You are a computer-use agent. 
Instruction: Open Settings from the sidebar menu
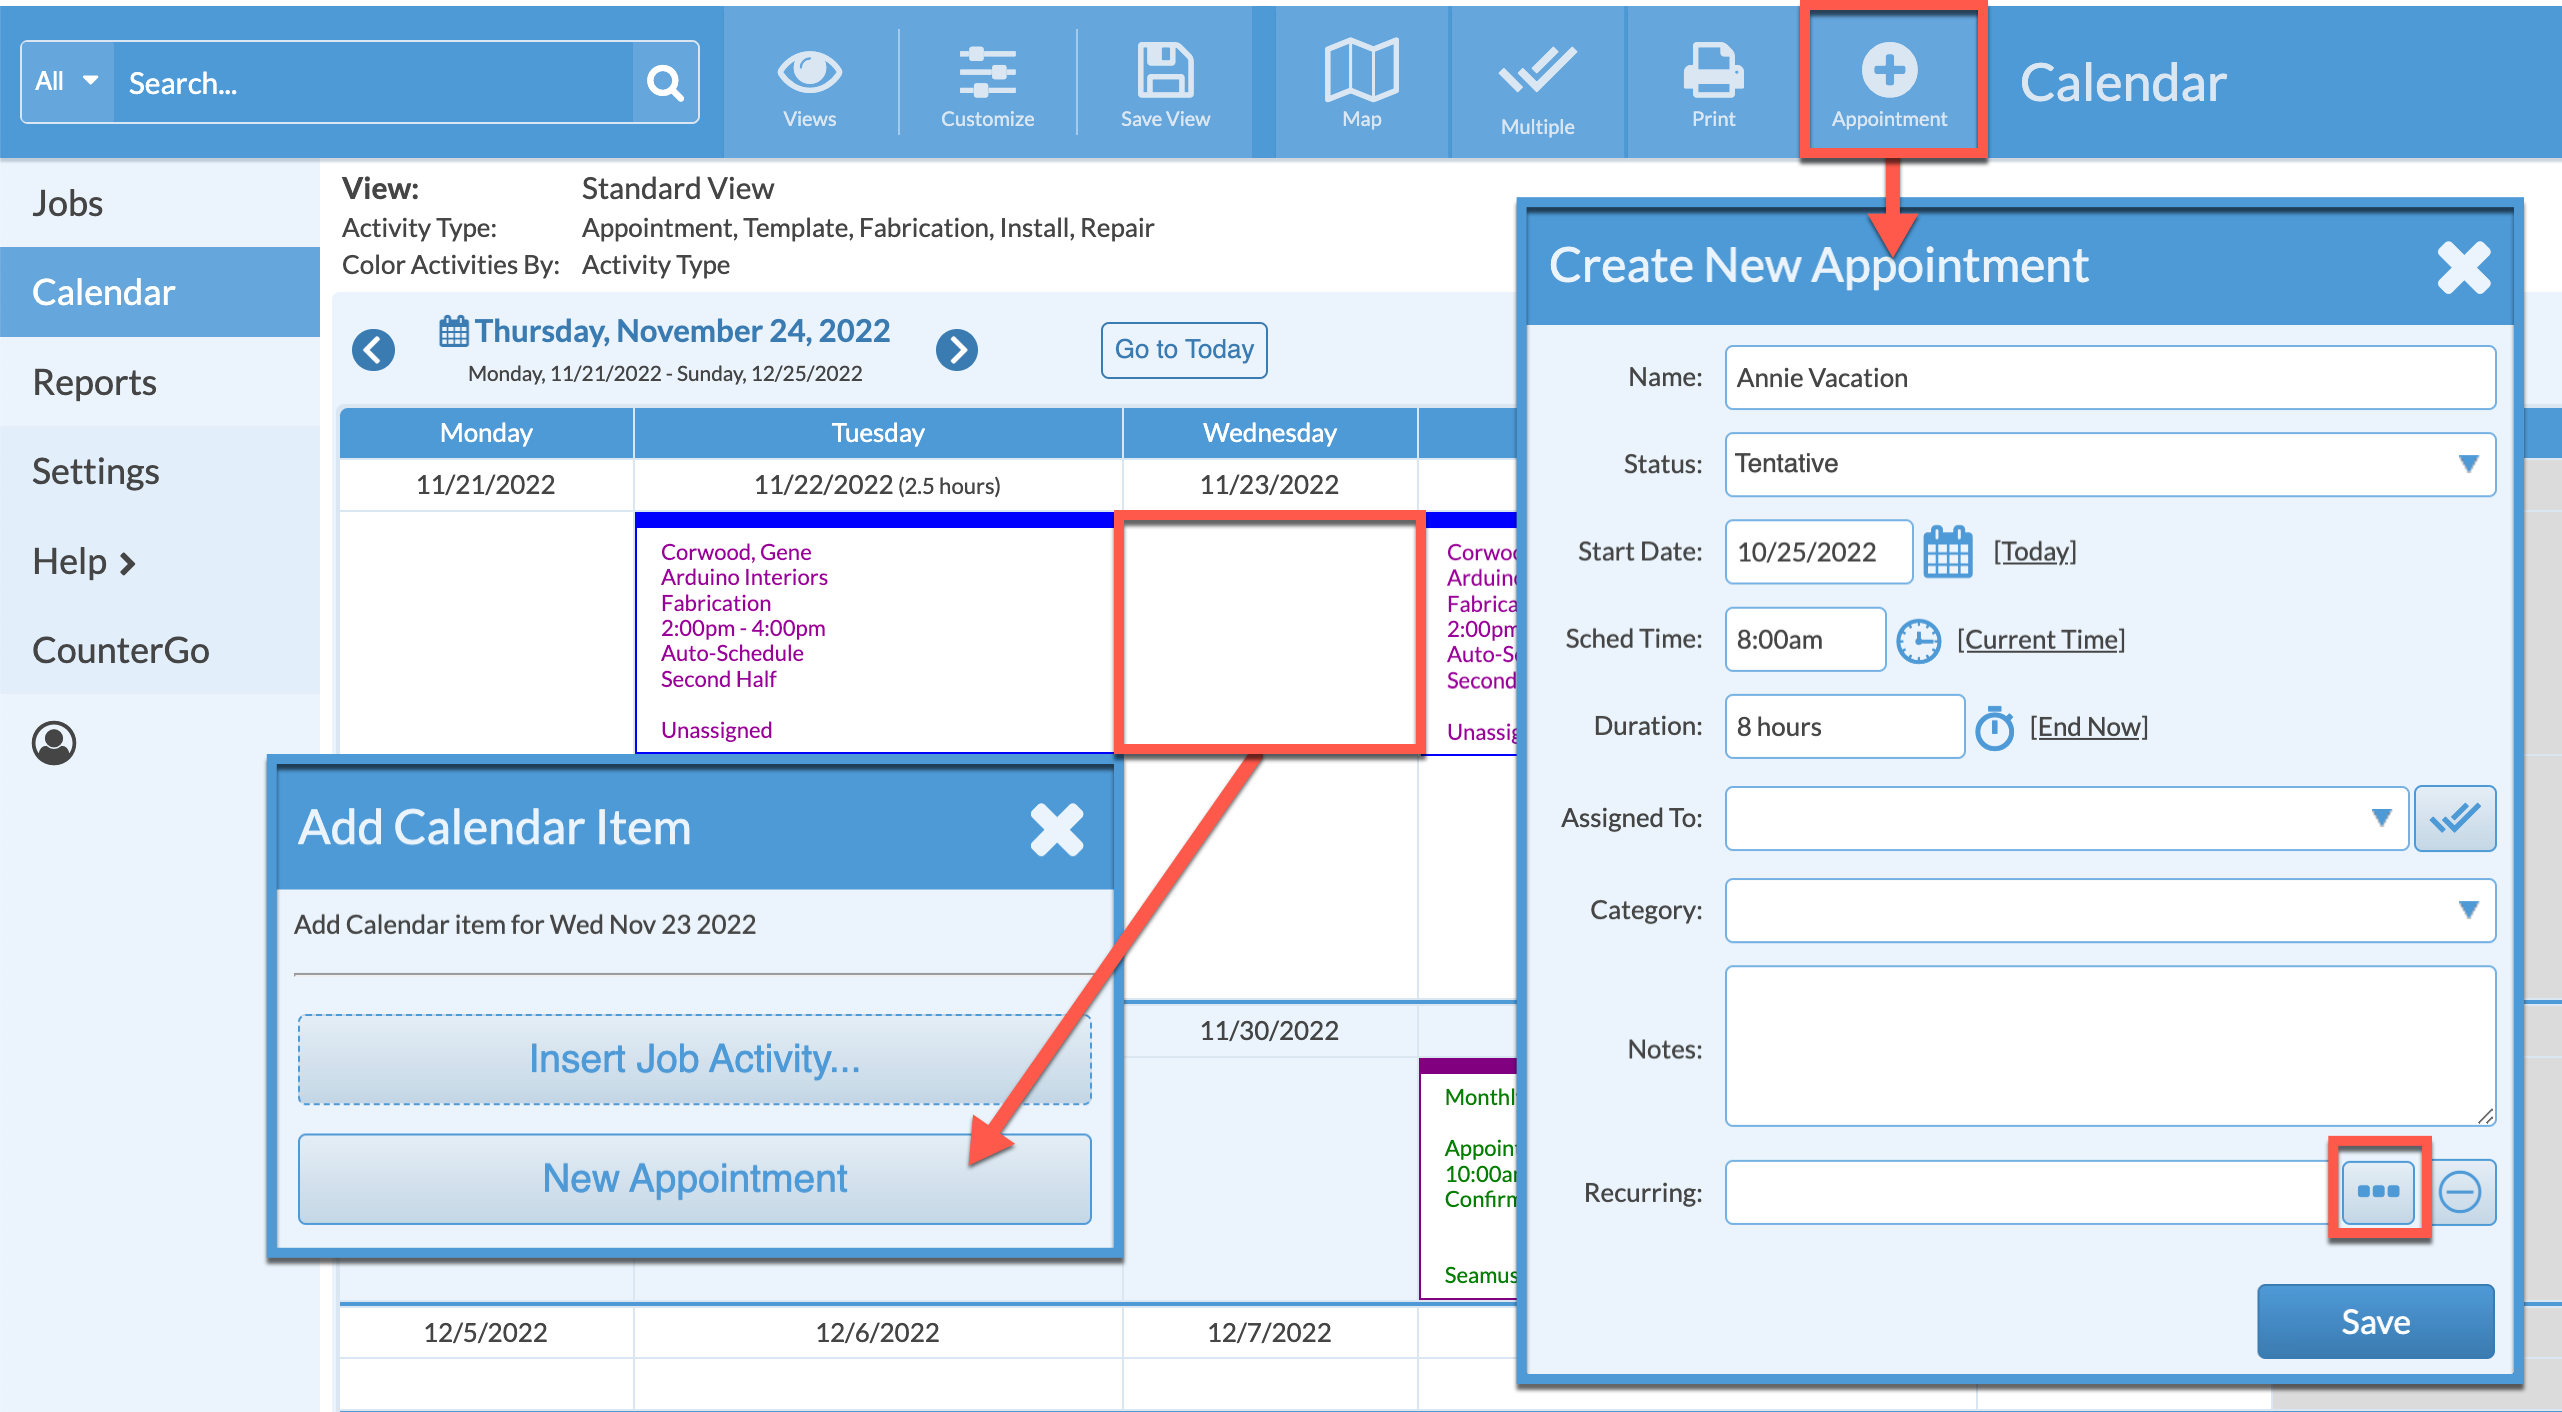coord(95,471)
